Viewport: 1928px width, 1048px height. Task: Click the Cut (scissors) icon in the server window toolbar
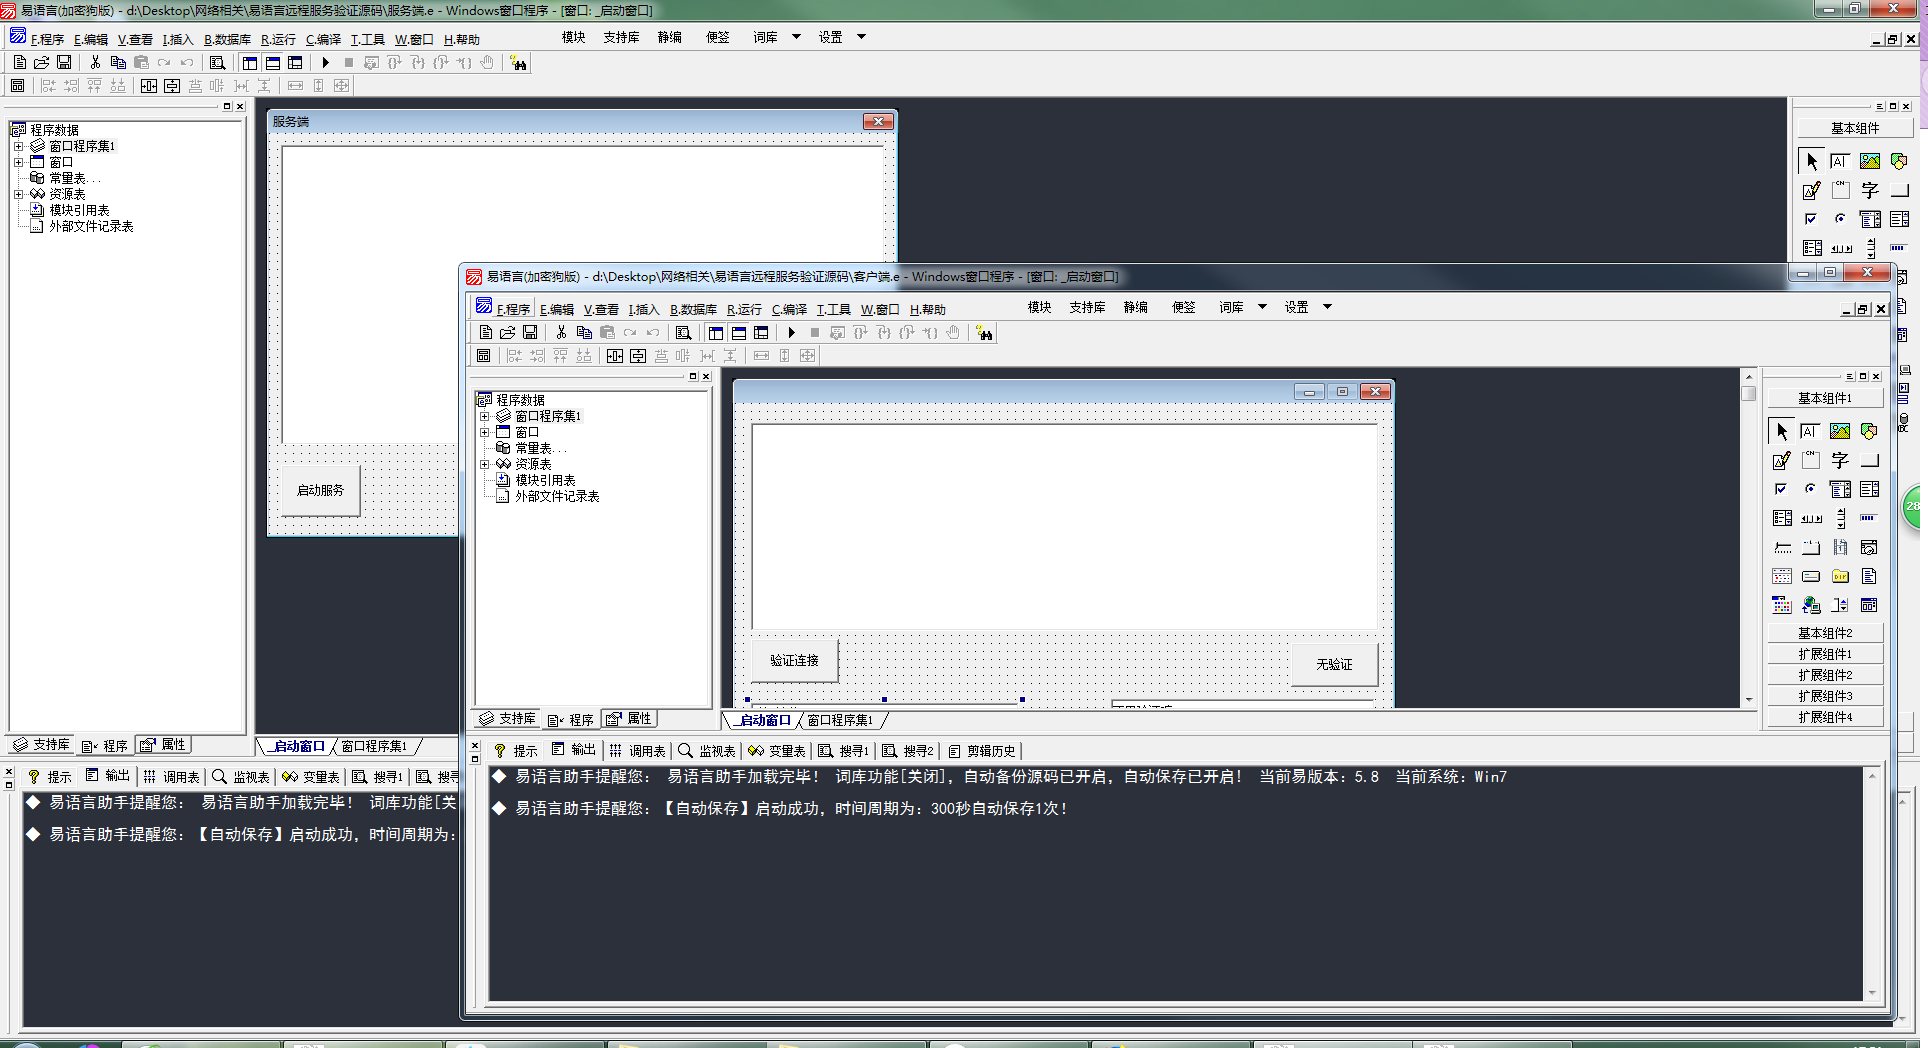(95, 62)
